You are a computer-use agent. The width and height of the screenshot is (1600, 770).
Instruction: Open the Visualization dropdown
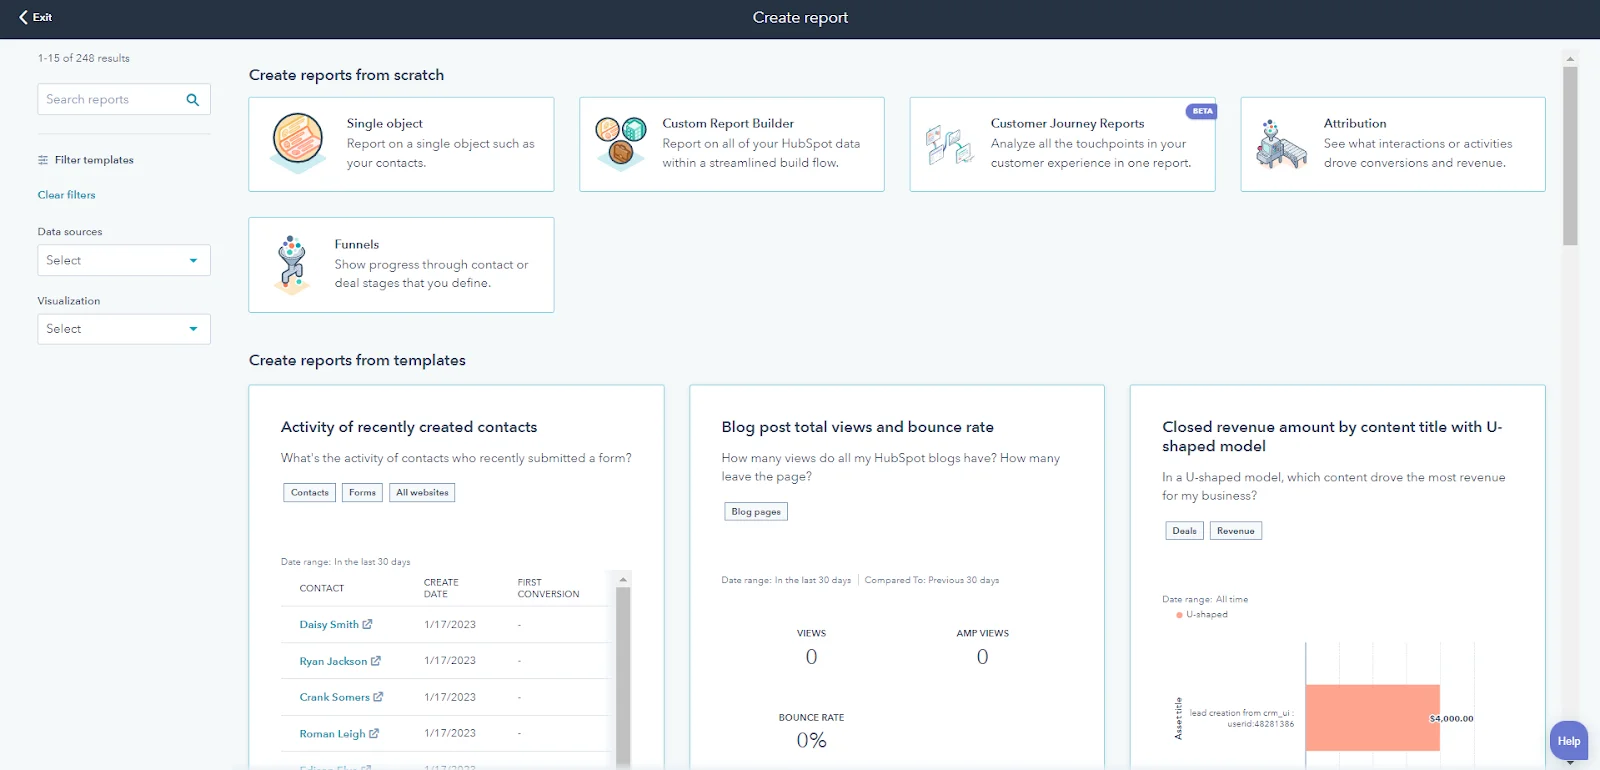coord(124,329)
